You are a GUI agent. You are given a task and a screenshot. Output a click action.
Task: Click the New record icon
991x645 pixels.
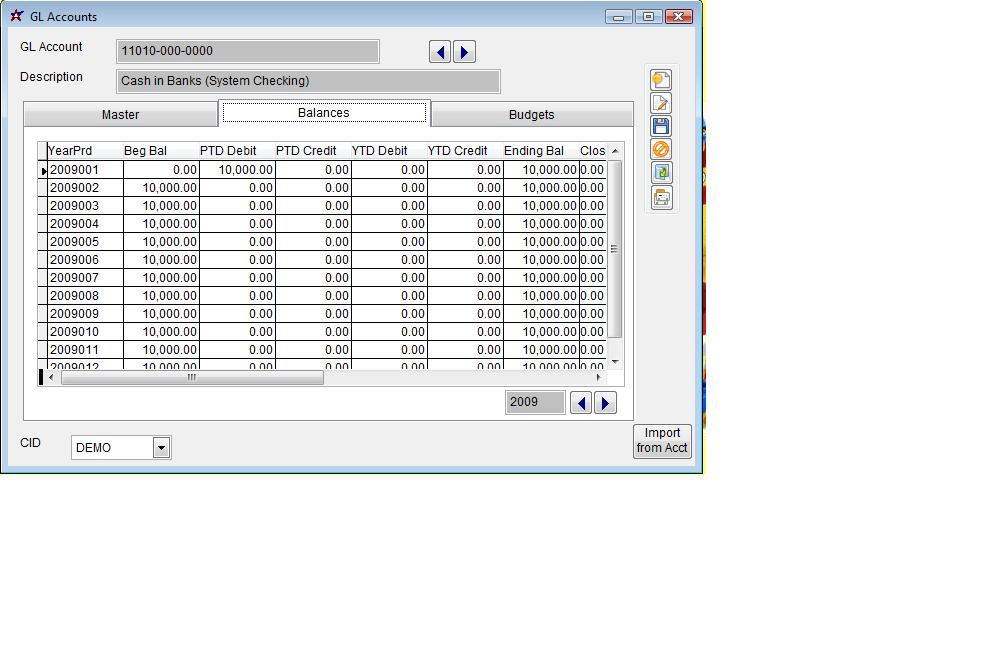(661, 80)
